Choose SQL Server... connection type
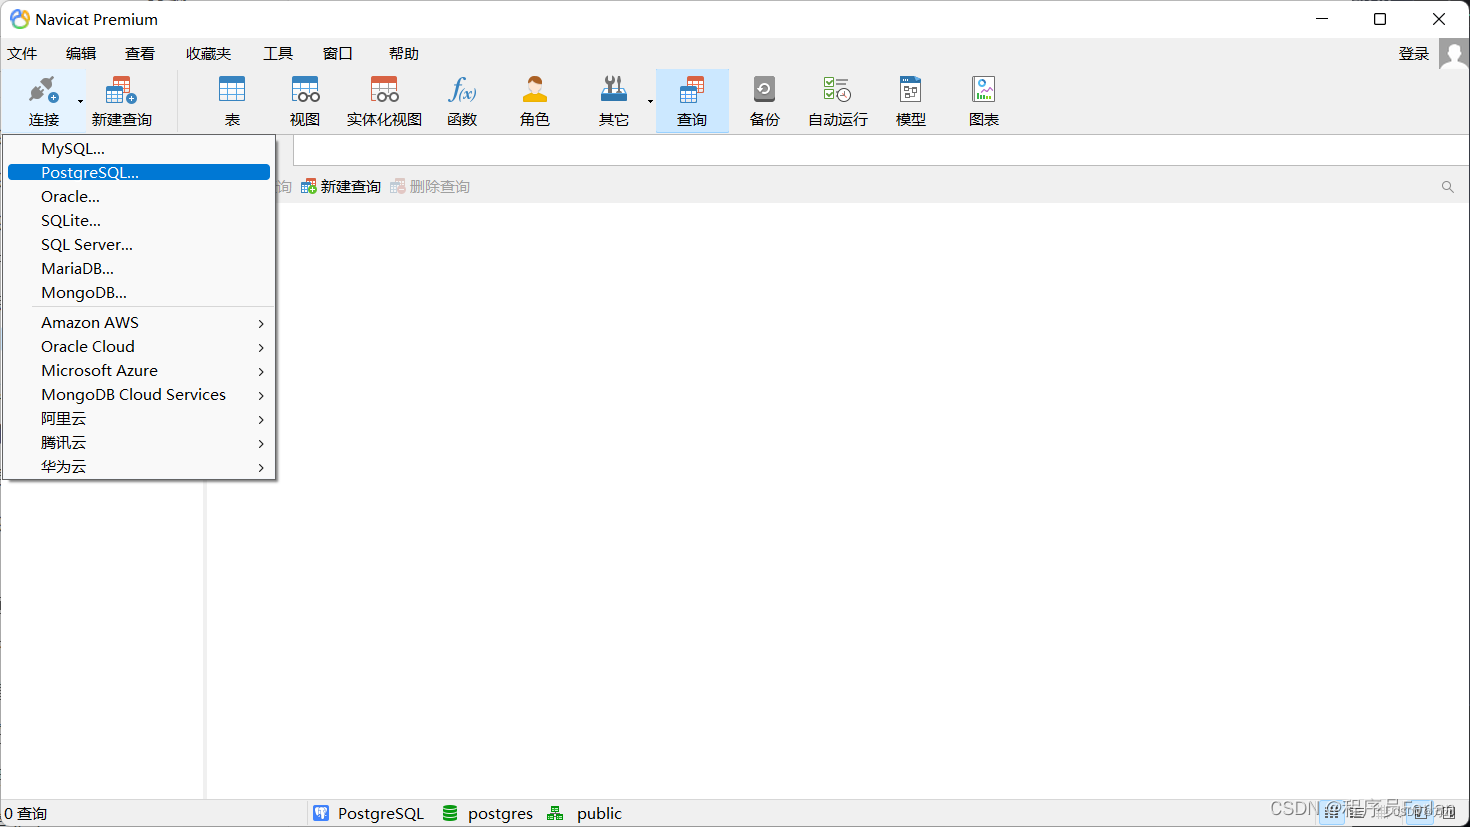1470x827 pixels. (x=139, y=244)
